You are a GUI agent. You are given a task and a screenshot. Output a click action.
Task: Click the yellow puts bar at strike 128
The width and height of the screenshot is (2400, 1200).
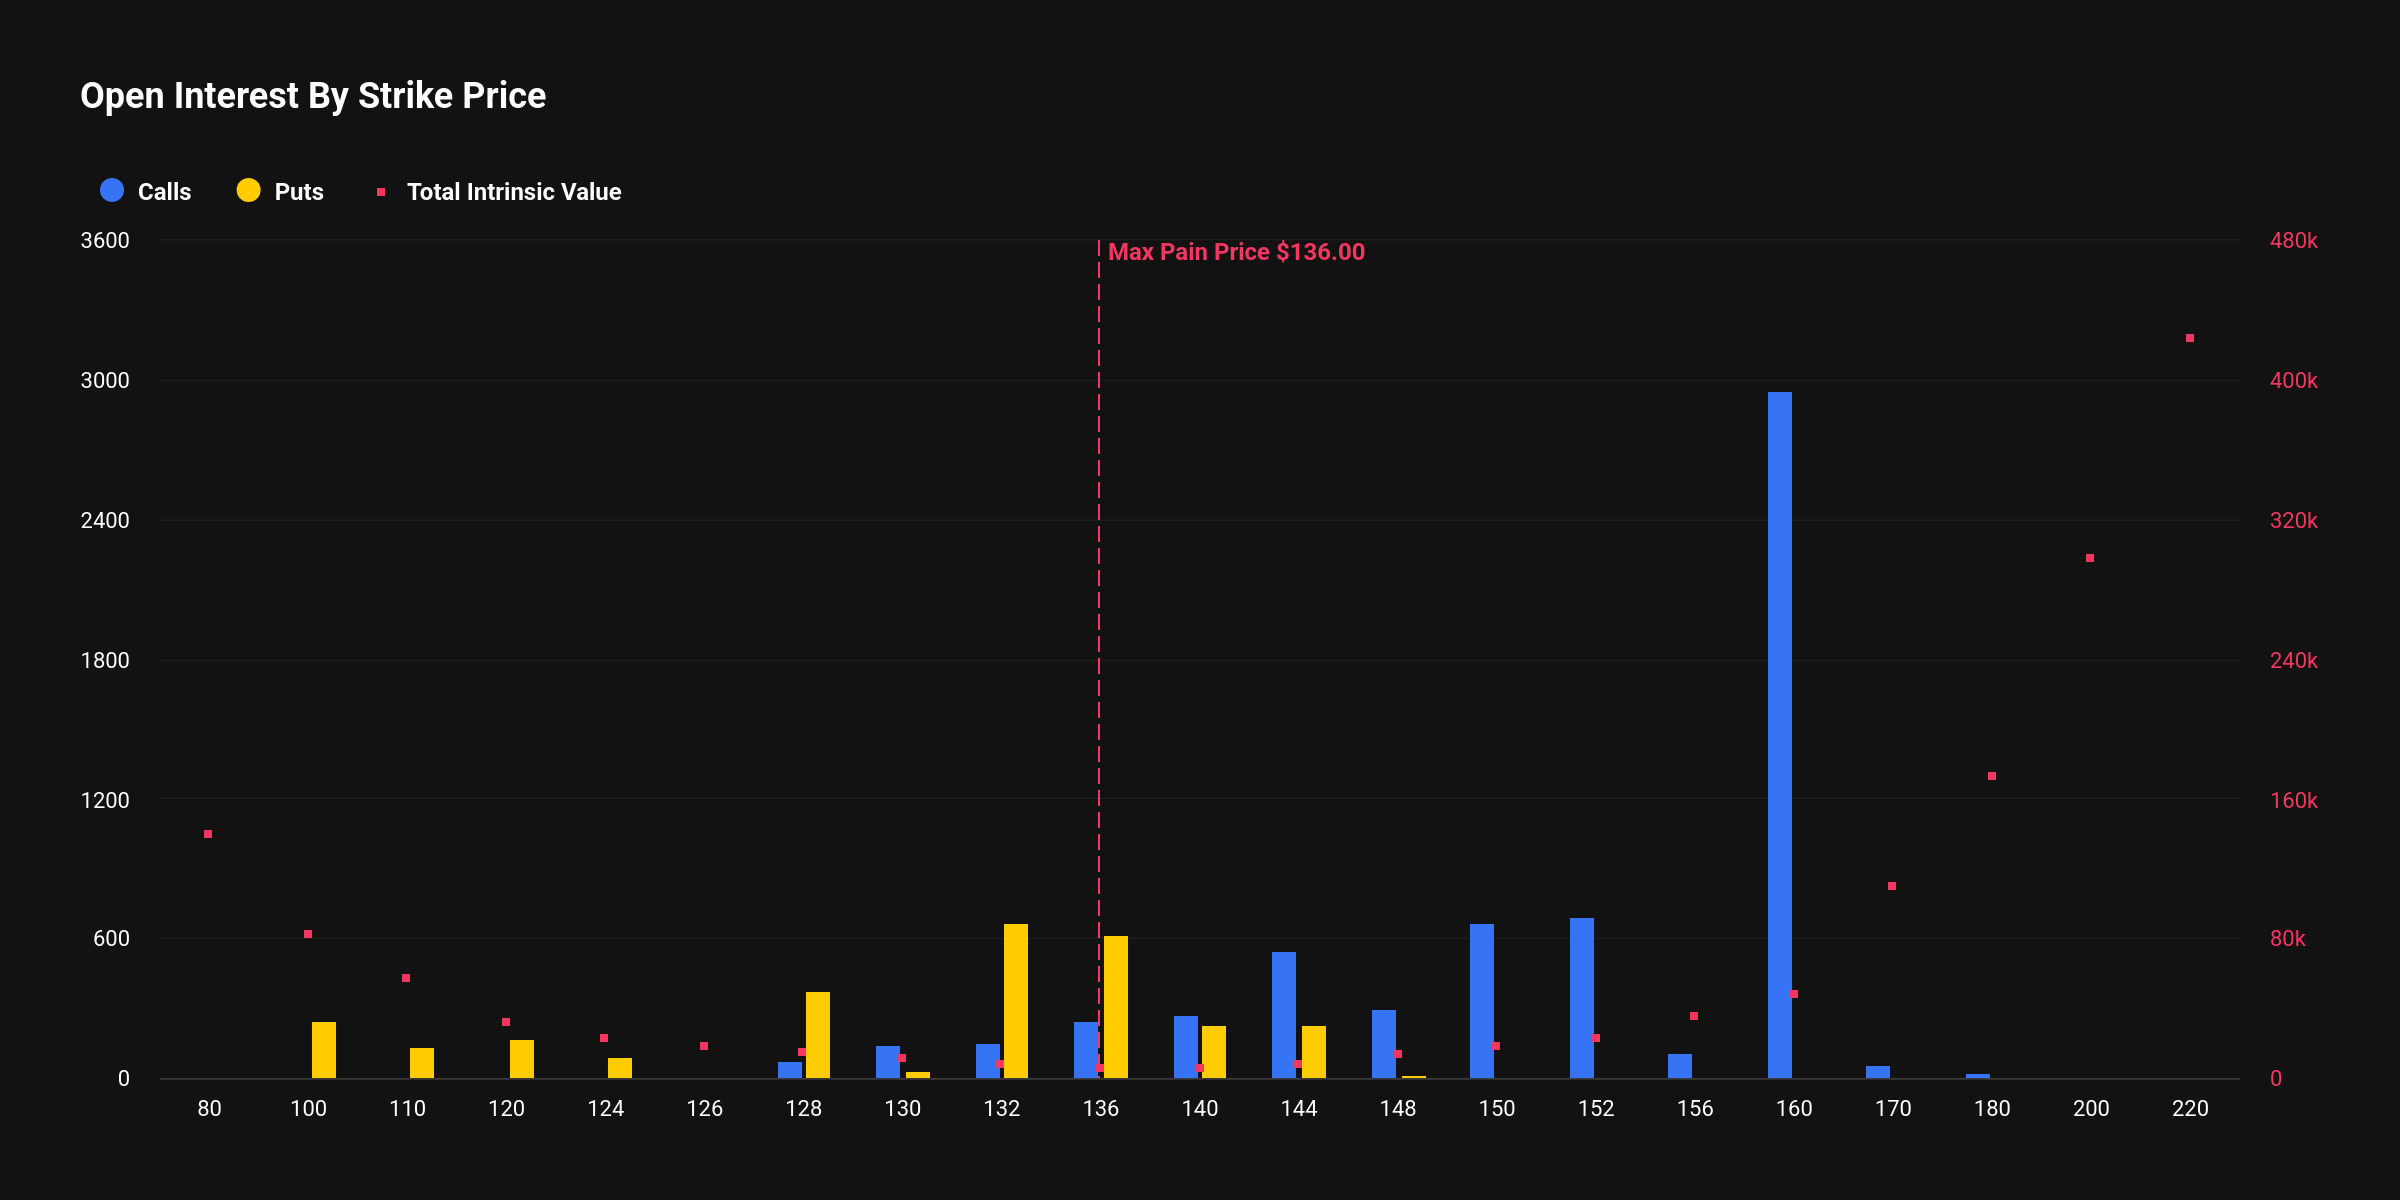pos(817,1034)
